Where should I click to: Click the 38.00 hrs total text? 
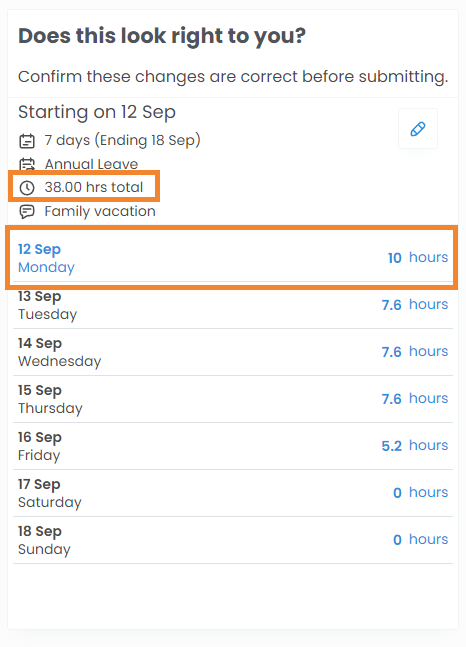pos(94,187)
